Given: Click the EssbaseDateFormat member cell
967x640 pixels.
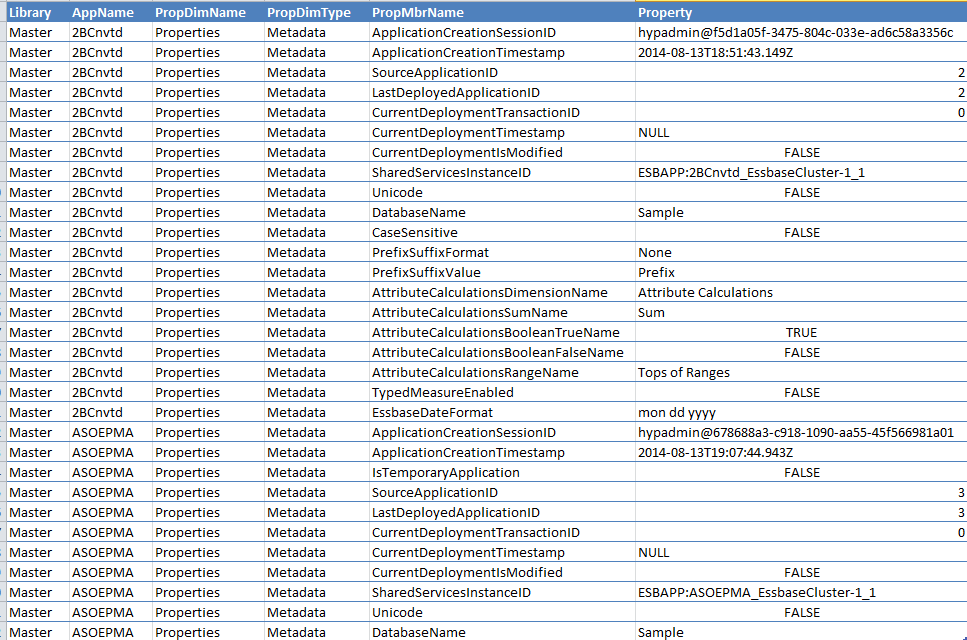Looking at the screenshot, I should click(x=502, y=412).
